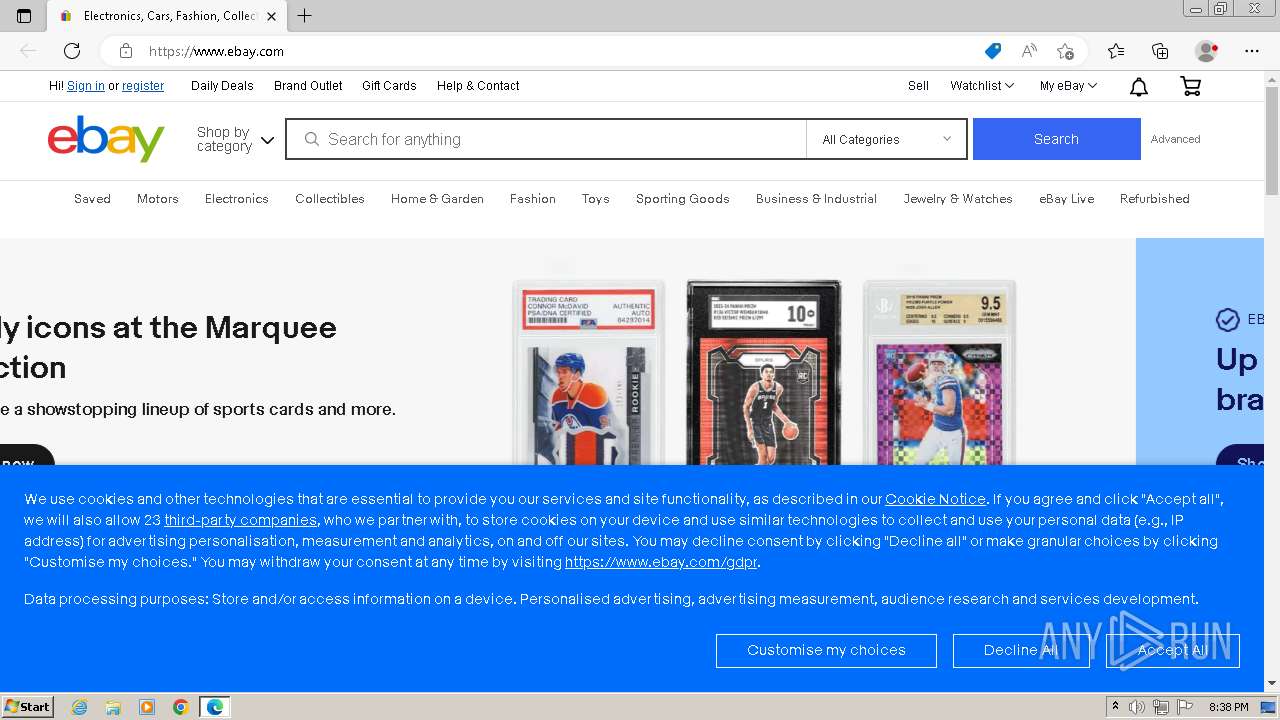This screenshot has height=720, width=1280.
Task: Open the Collections icon
Action: [1160, 51]
